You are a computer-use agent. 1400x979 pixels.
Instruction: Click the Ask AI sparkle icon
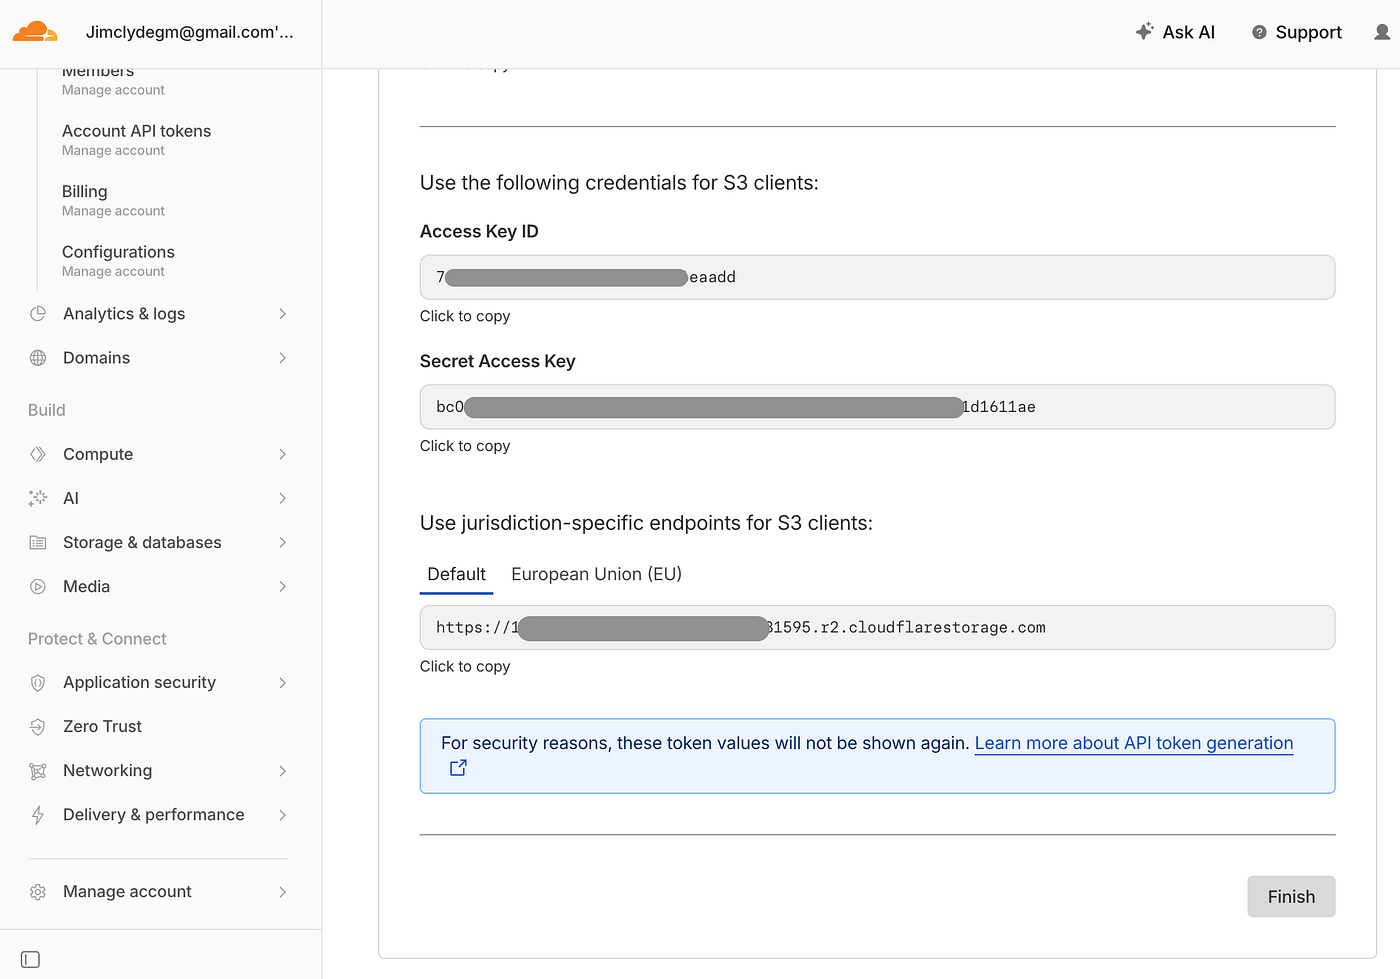click(x=1143, y=31)
